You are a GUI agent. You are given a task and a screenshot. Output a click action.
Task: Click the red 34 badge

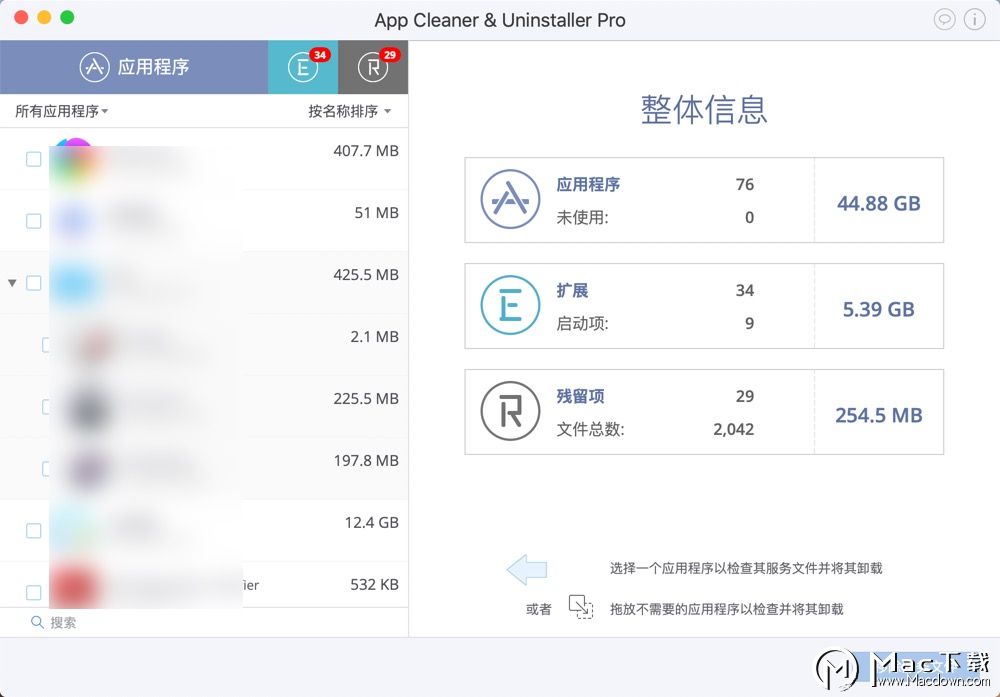(320, 55)
